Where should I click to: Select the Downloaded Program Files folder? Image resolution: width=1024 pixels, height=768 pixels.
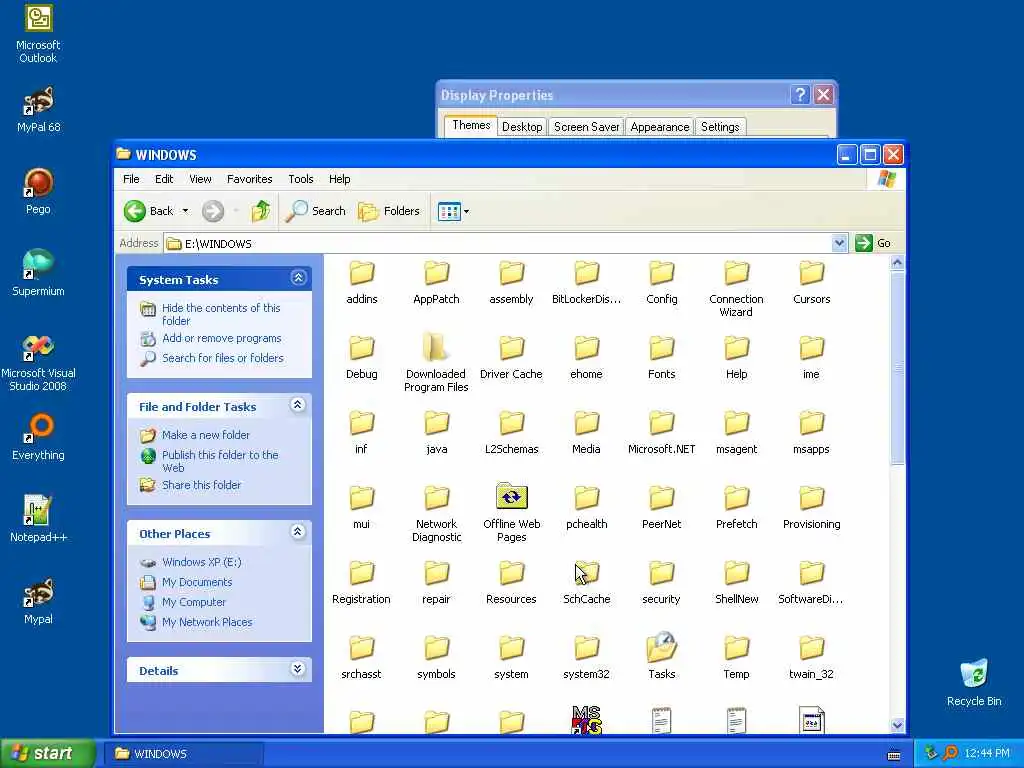point(436,363)
